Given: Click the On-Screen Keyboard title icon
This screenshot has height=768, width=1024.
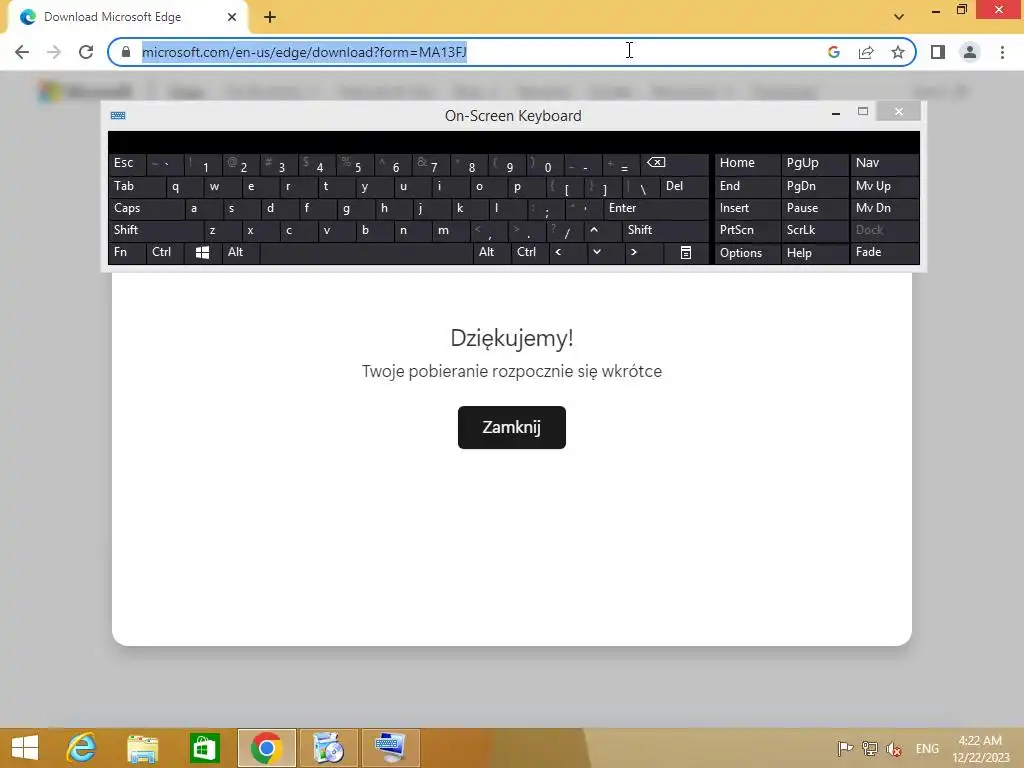Looking at the screenshot, I should click(x=118, y=116).
